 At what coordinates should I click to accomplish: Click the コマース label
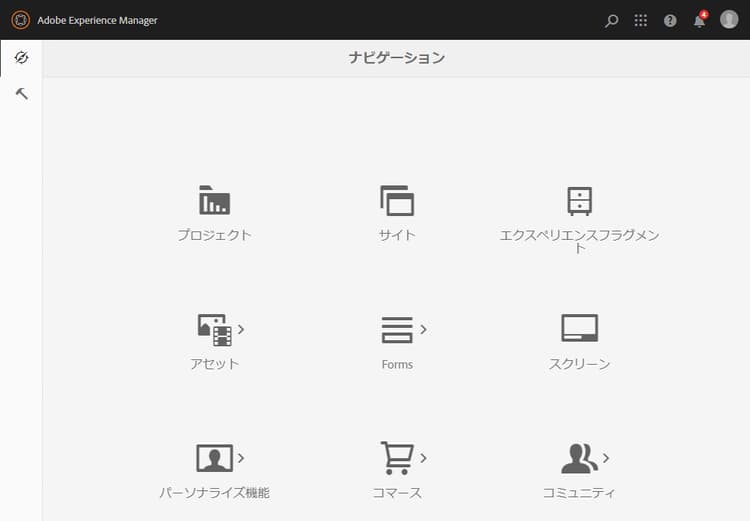coord(397,493)
